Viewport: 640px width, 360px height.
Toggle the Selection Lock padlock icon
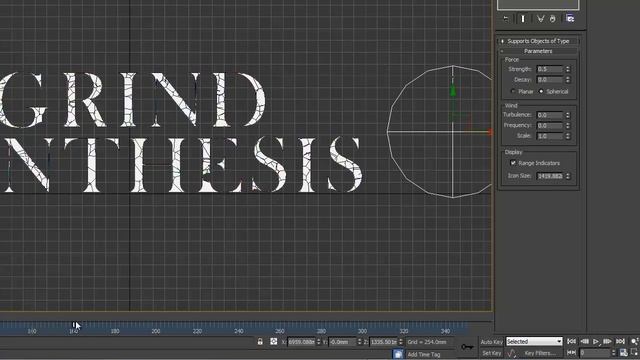coord(260,342)
